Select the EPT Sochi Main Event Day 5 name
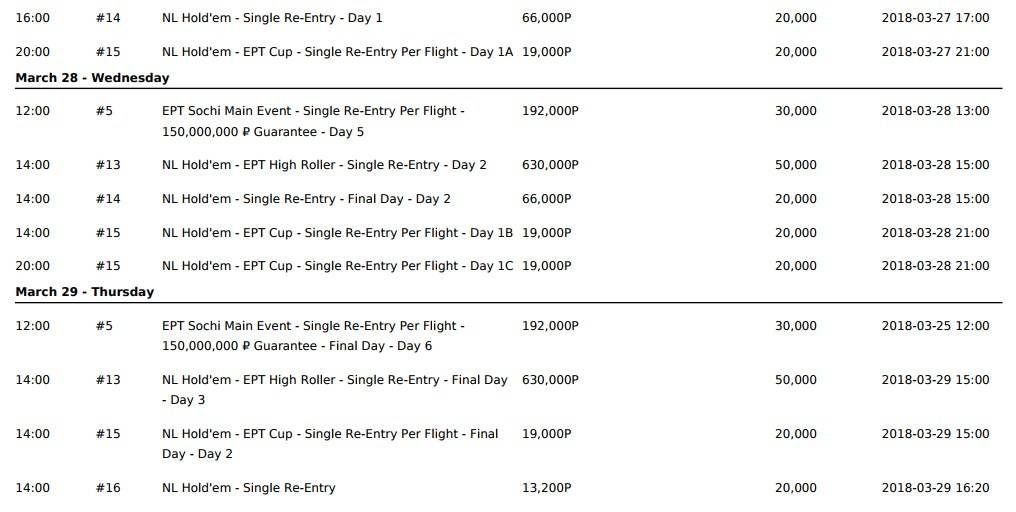1016x512 pixels. 313,121
